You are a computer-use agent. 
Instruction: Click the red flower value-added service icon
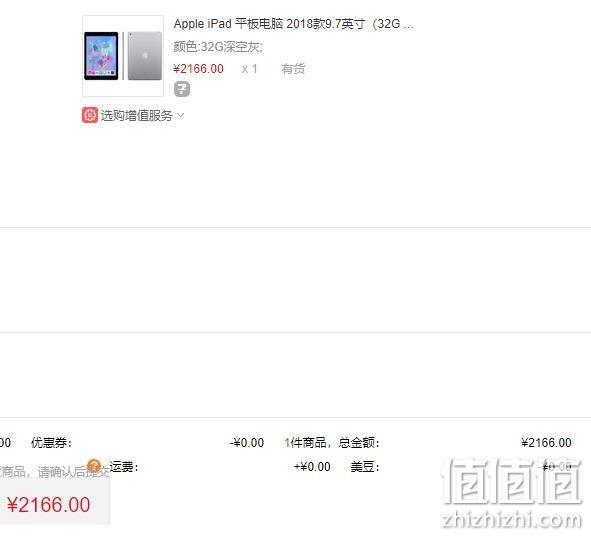(90, 115)
